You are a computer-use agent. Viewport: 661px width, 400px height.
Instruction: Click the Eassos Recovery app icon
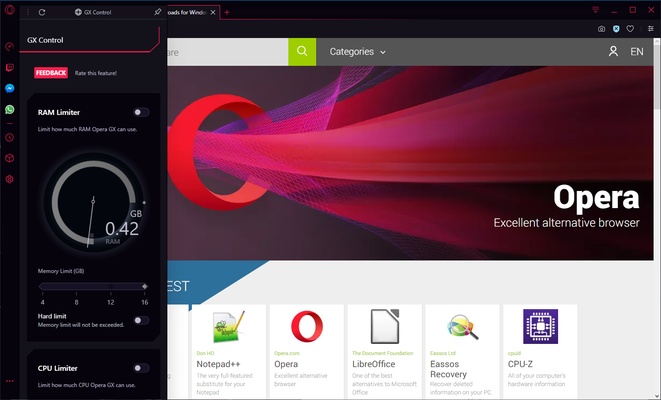pos(462,327)
